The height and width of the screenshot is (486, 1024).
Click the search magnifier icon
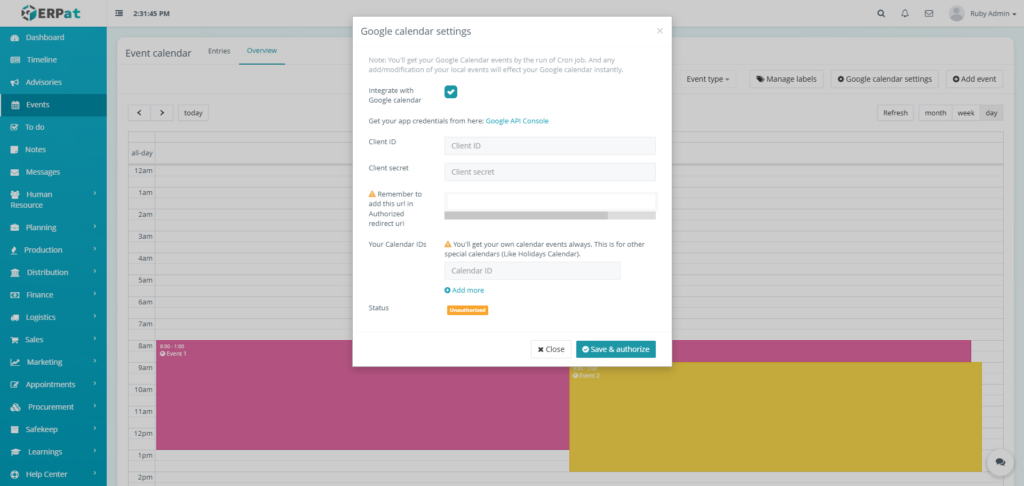881,13
